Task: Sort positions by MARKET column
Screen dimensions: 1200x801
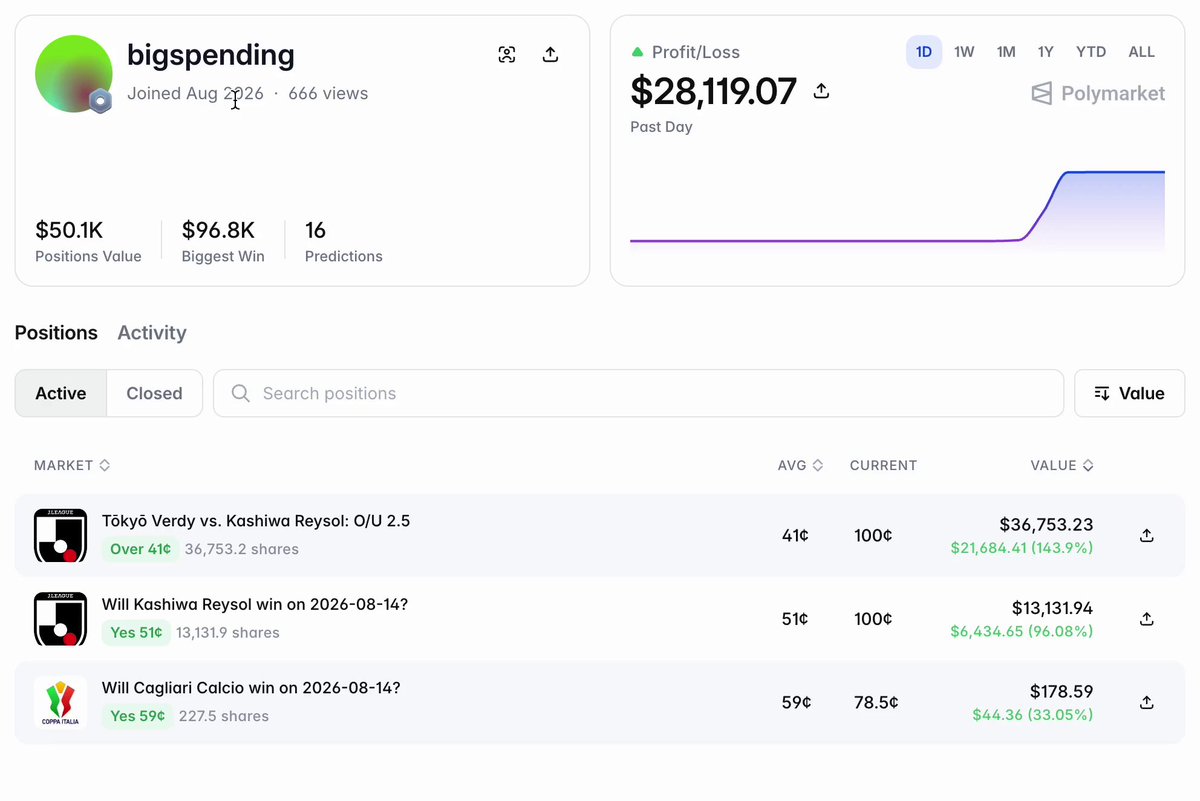Action: pyautogui.click(x=72, y=465)
